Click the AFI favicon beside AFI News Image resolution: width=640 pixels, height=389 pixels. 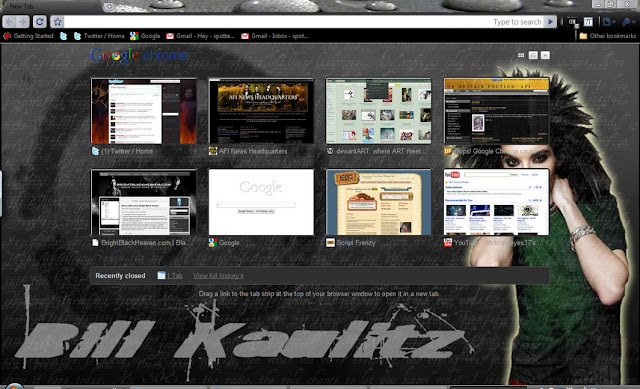click(213, 151)
